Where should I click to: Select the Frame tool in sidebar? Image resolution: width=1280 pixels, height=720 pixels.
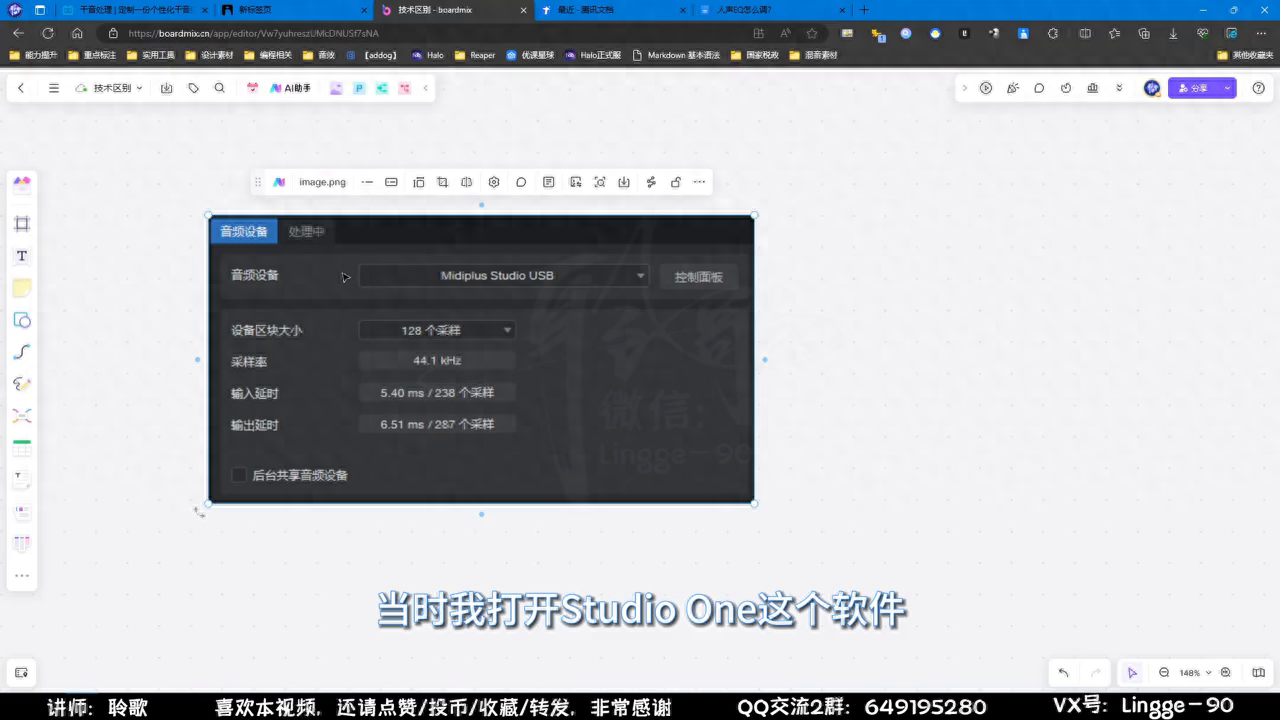coord(21,224)
